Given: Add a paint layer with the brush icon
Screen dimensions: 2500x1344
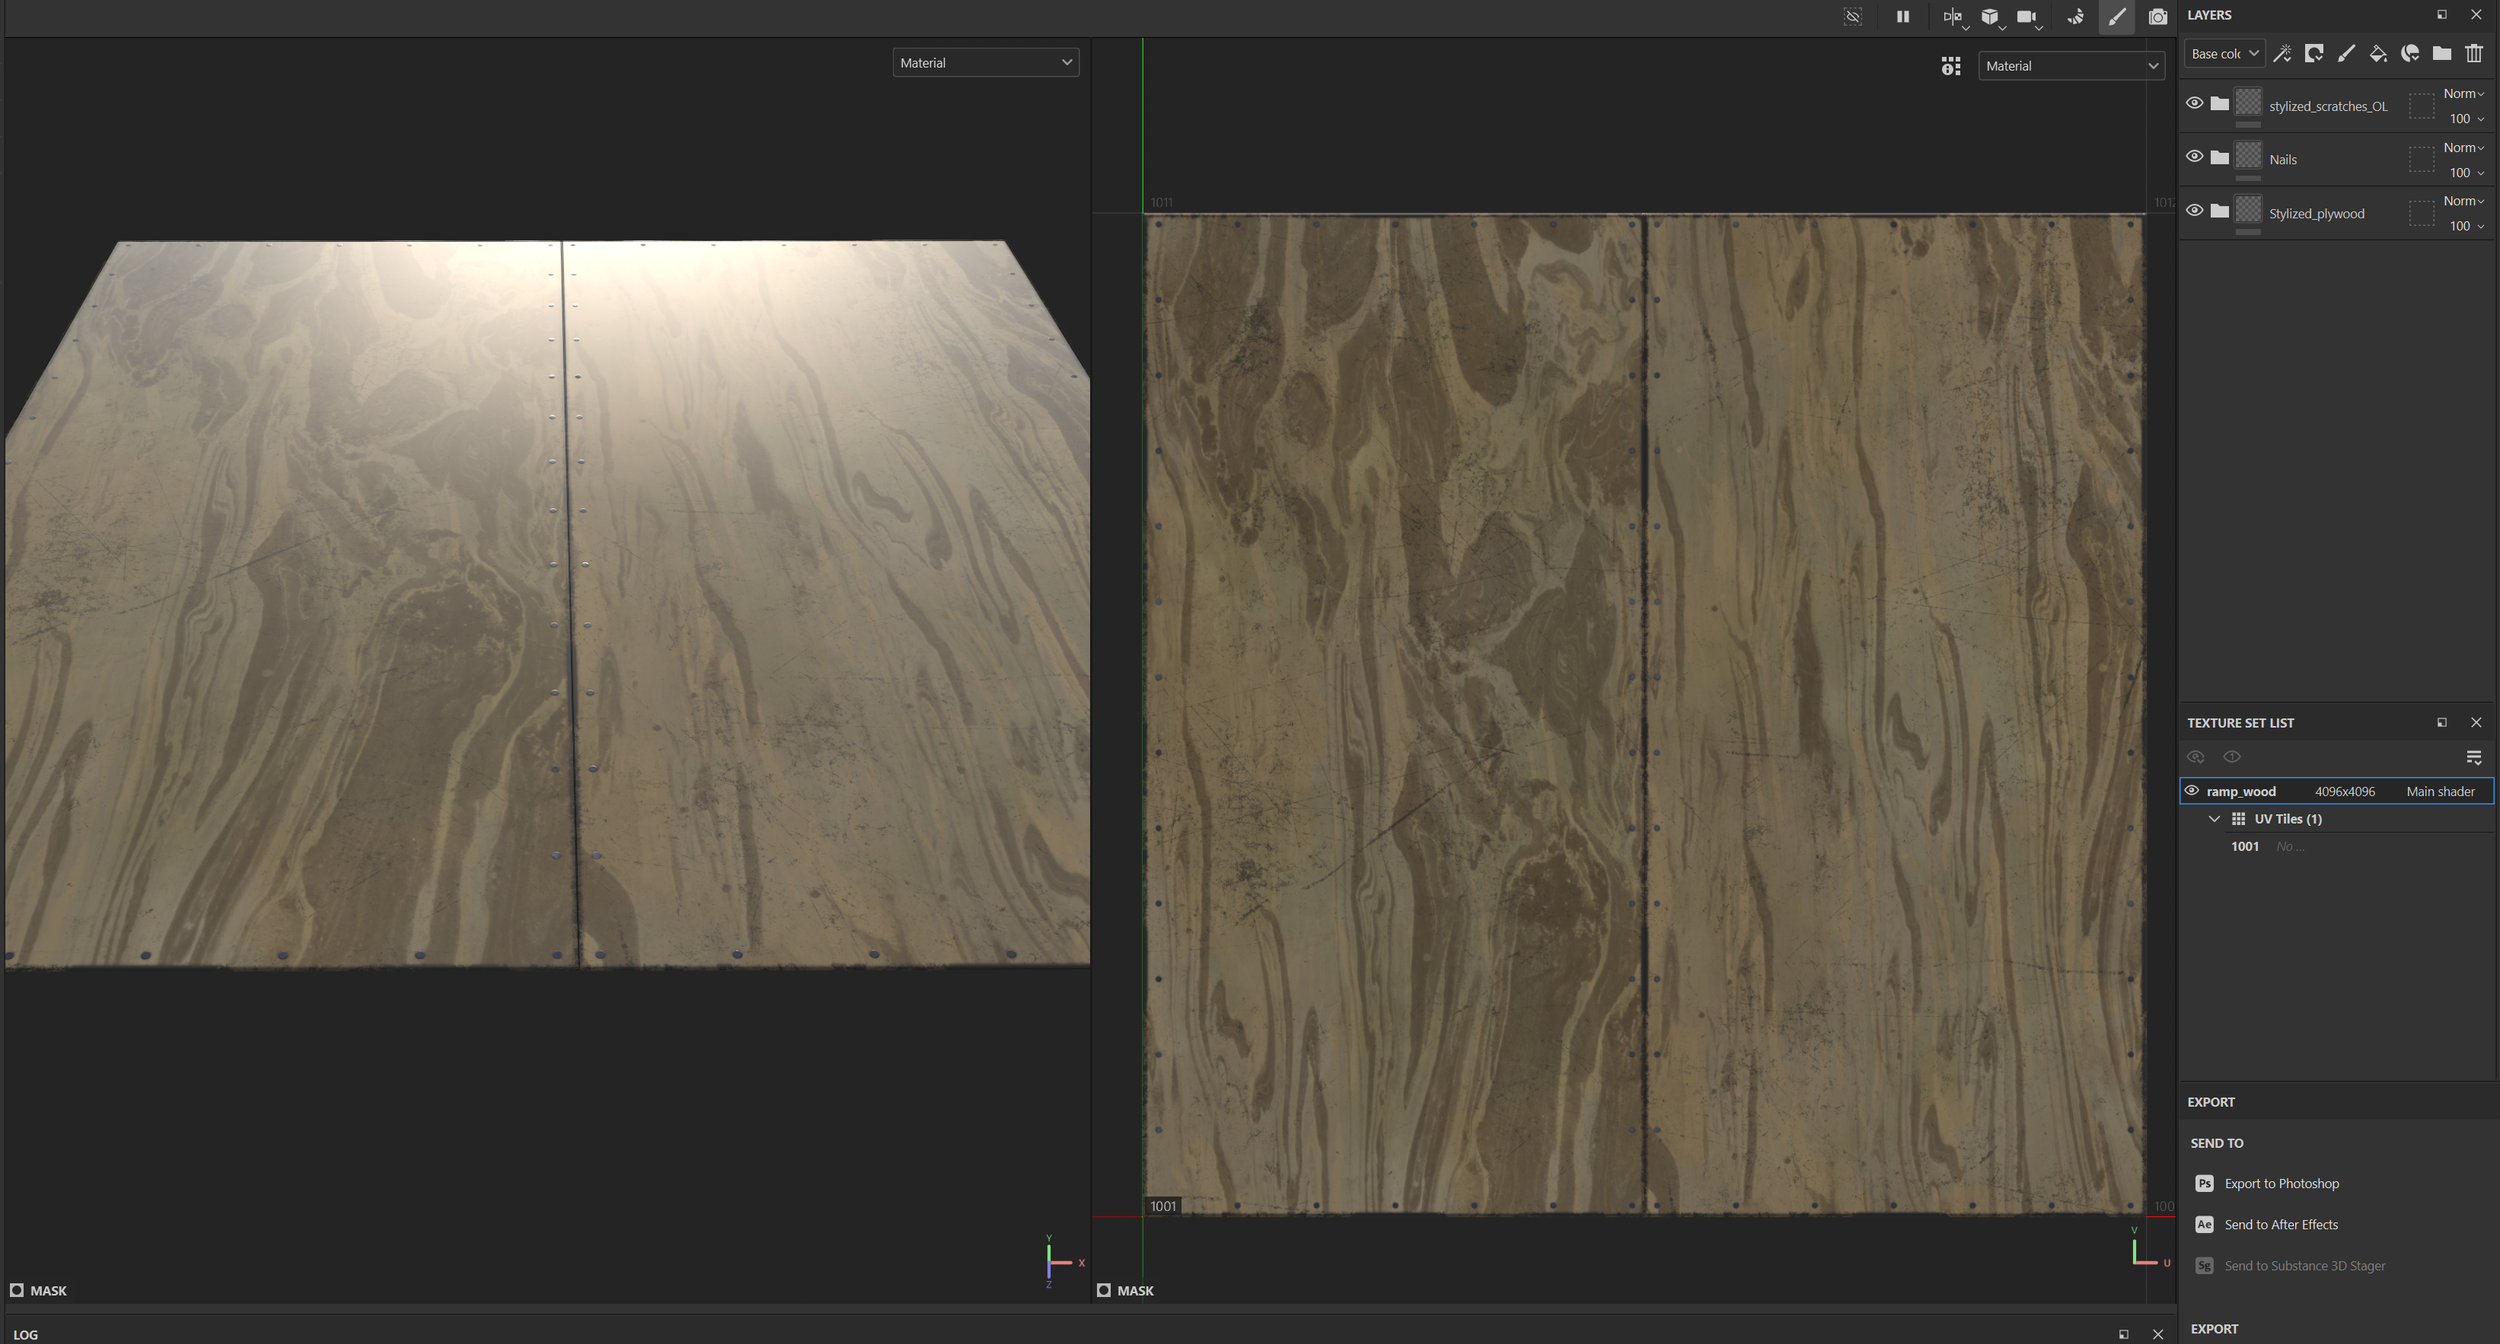Looking at the screenshot, I should (2346, 54).
